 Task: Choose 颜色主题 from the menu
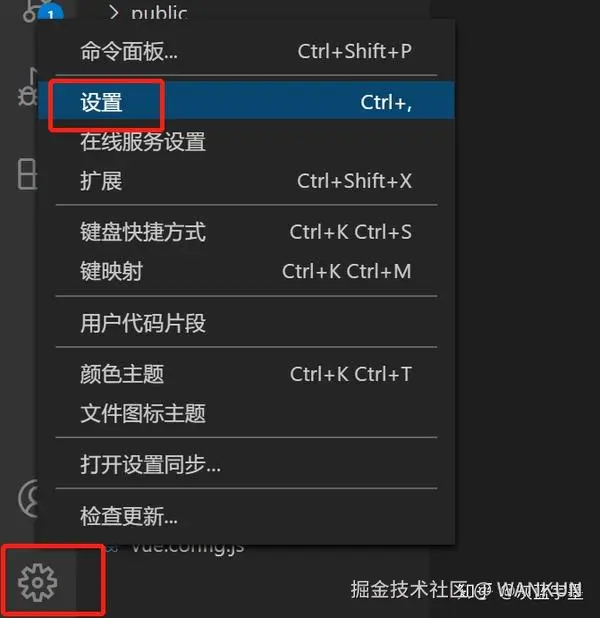(x=246, y=374)
